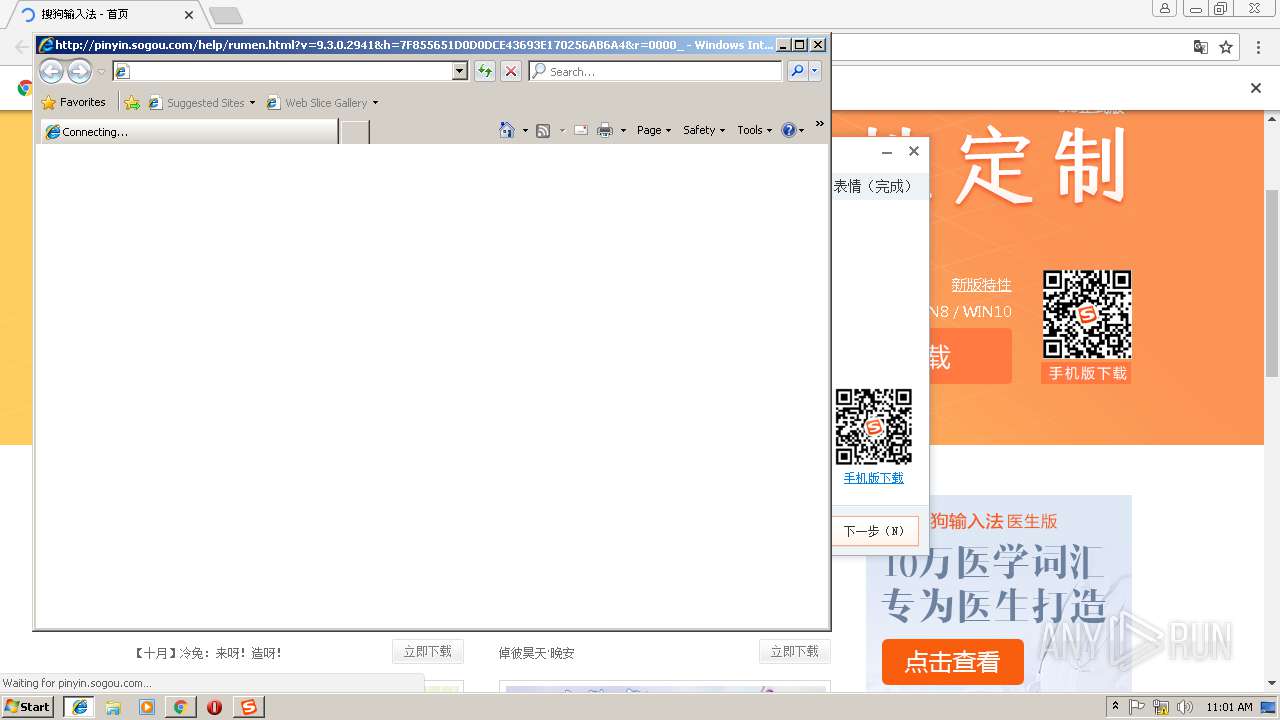Open the Chrome translate page icon

(1201, 47)
